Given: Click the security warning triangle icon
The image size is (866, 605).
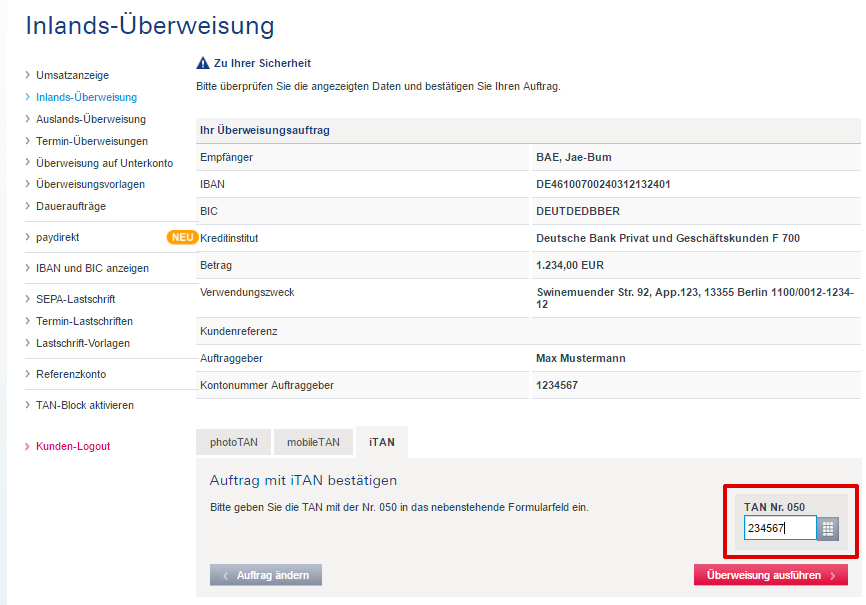Looking at the screenshot, I should click(x=203, y=63).
